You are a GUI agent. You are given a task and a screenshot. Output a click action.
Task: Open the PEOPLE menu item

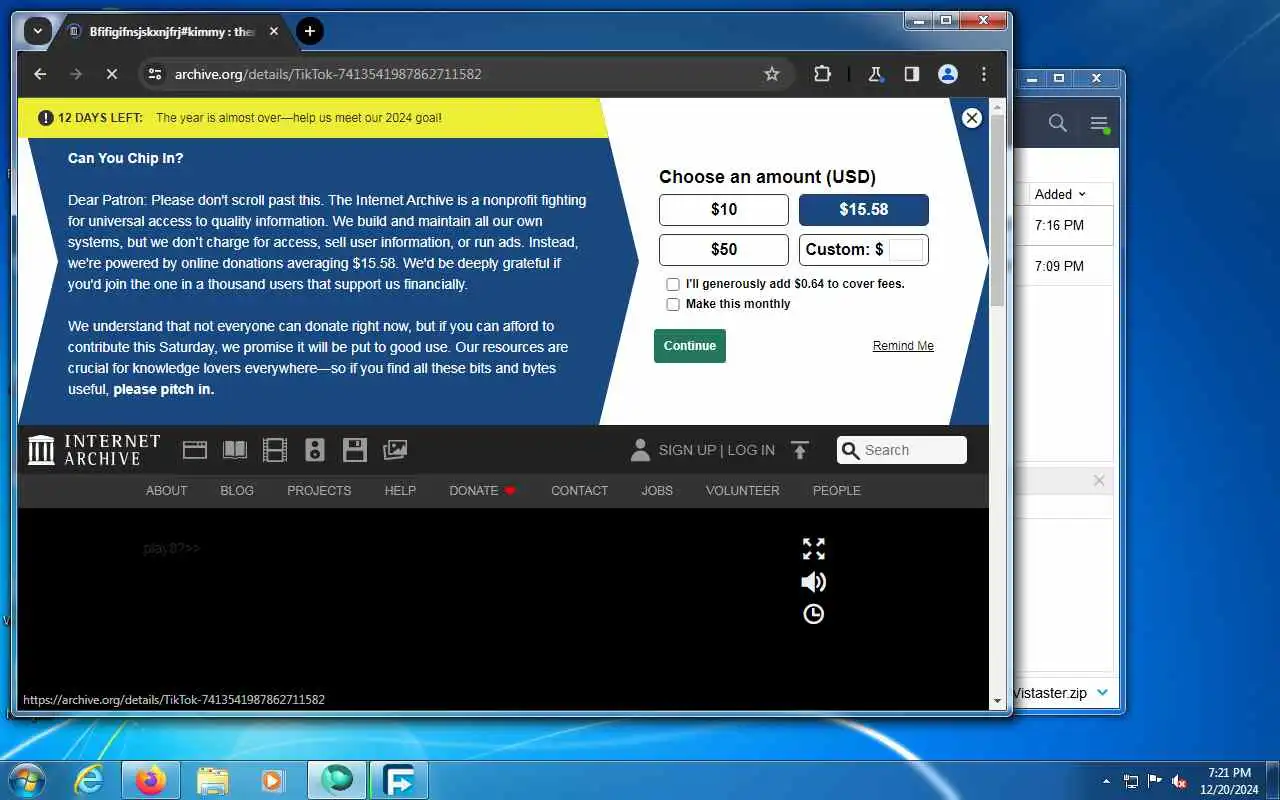[x=836, y=491]
